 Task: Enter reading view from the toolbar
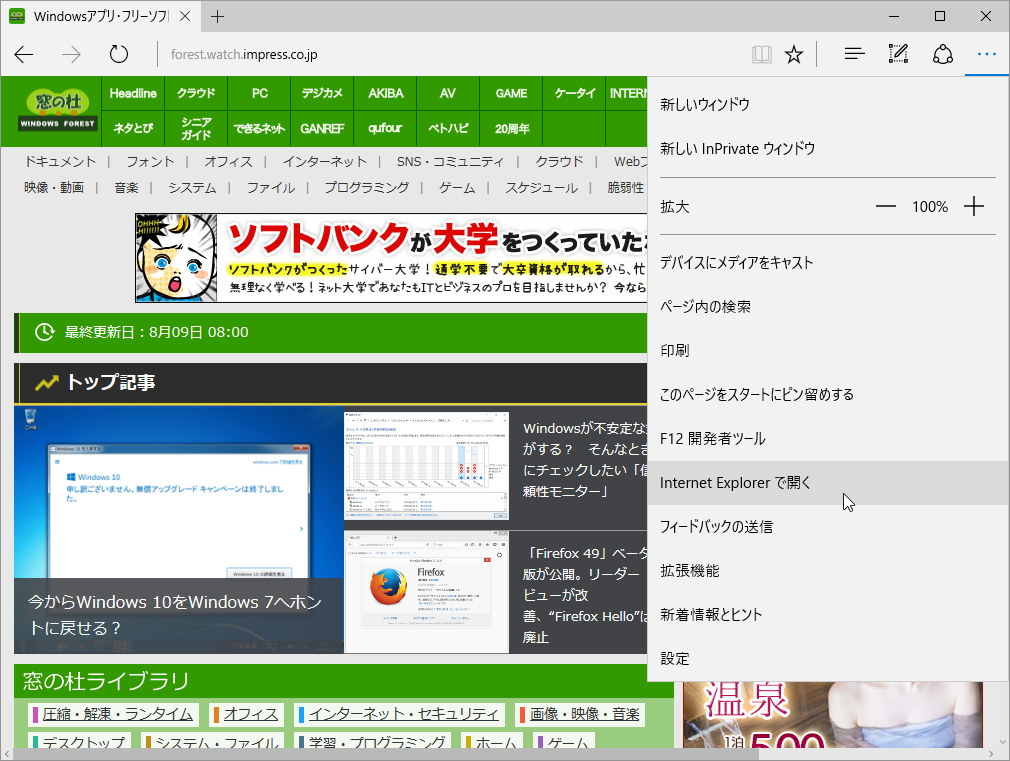761,54
